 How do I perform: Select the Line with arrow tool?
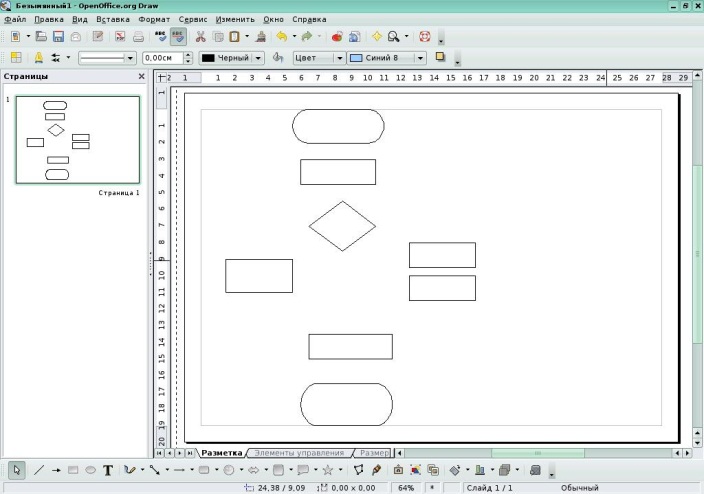click(x=56, y=470)
